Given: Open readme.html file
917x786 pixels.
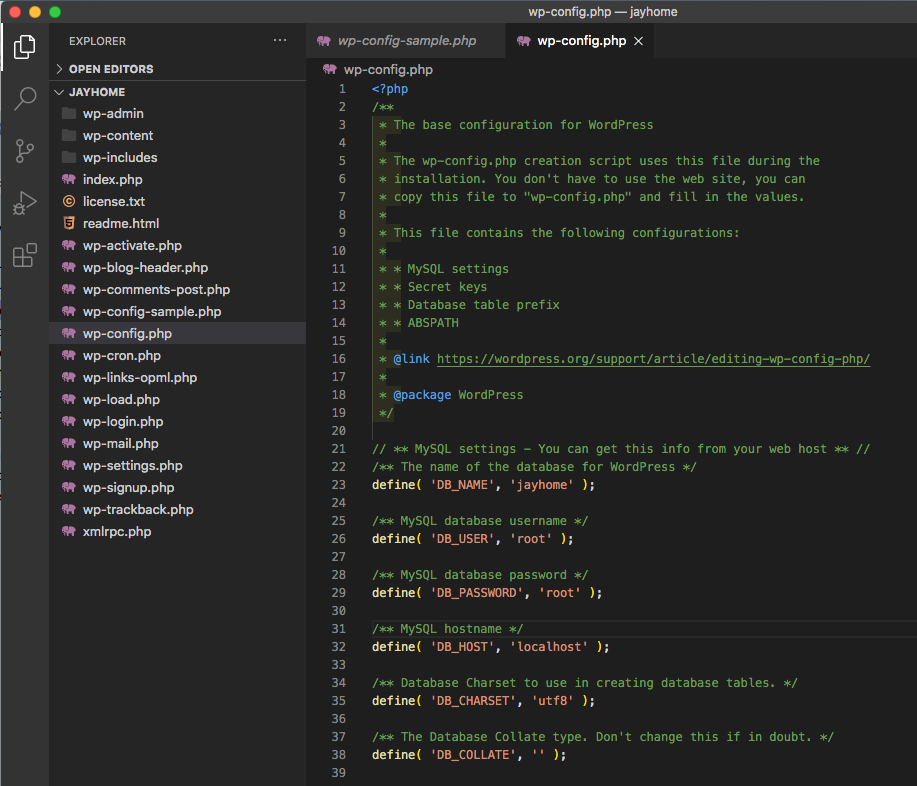Looking at the screenshot, I should (x=177, y=223).
